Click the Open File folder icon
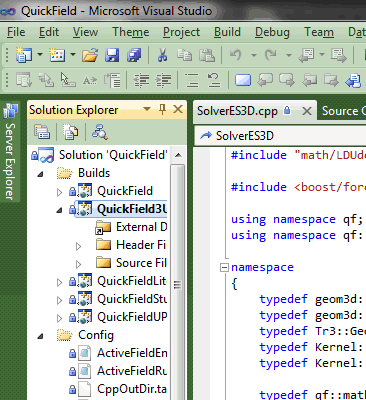366x400 pixels. click(90, 55)
